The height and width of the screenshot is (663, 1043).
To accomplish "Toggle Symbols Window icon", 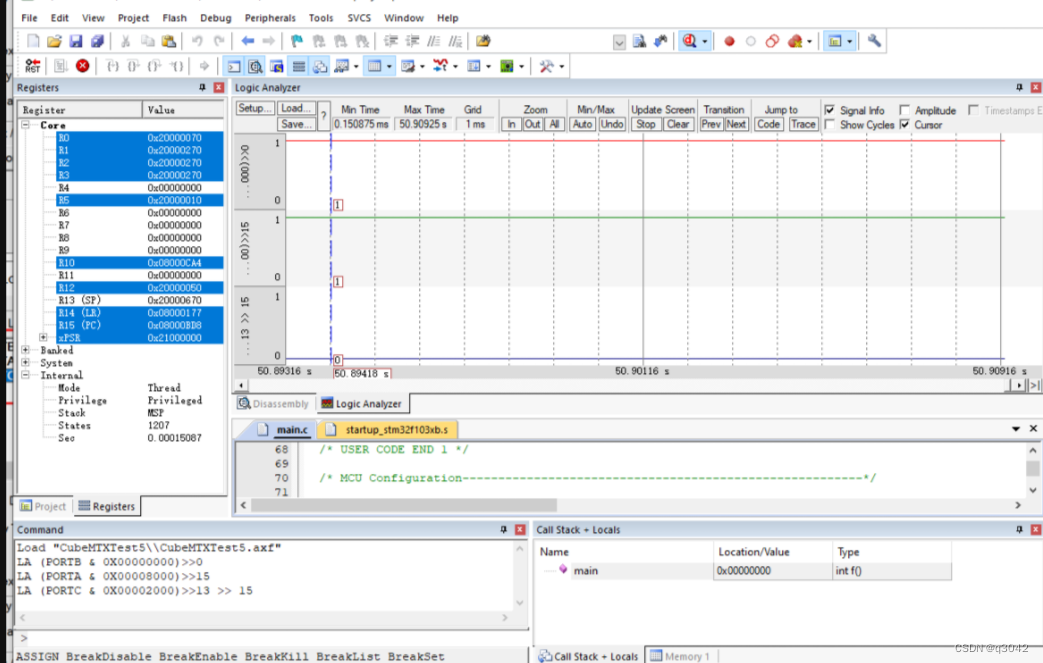I will [277, 66].
